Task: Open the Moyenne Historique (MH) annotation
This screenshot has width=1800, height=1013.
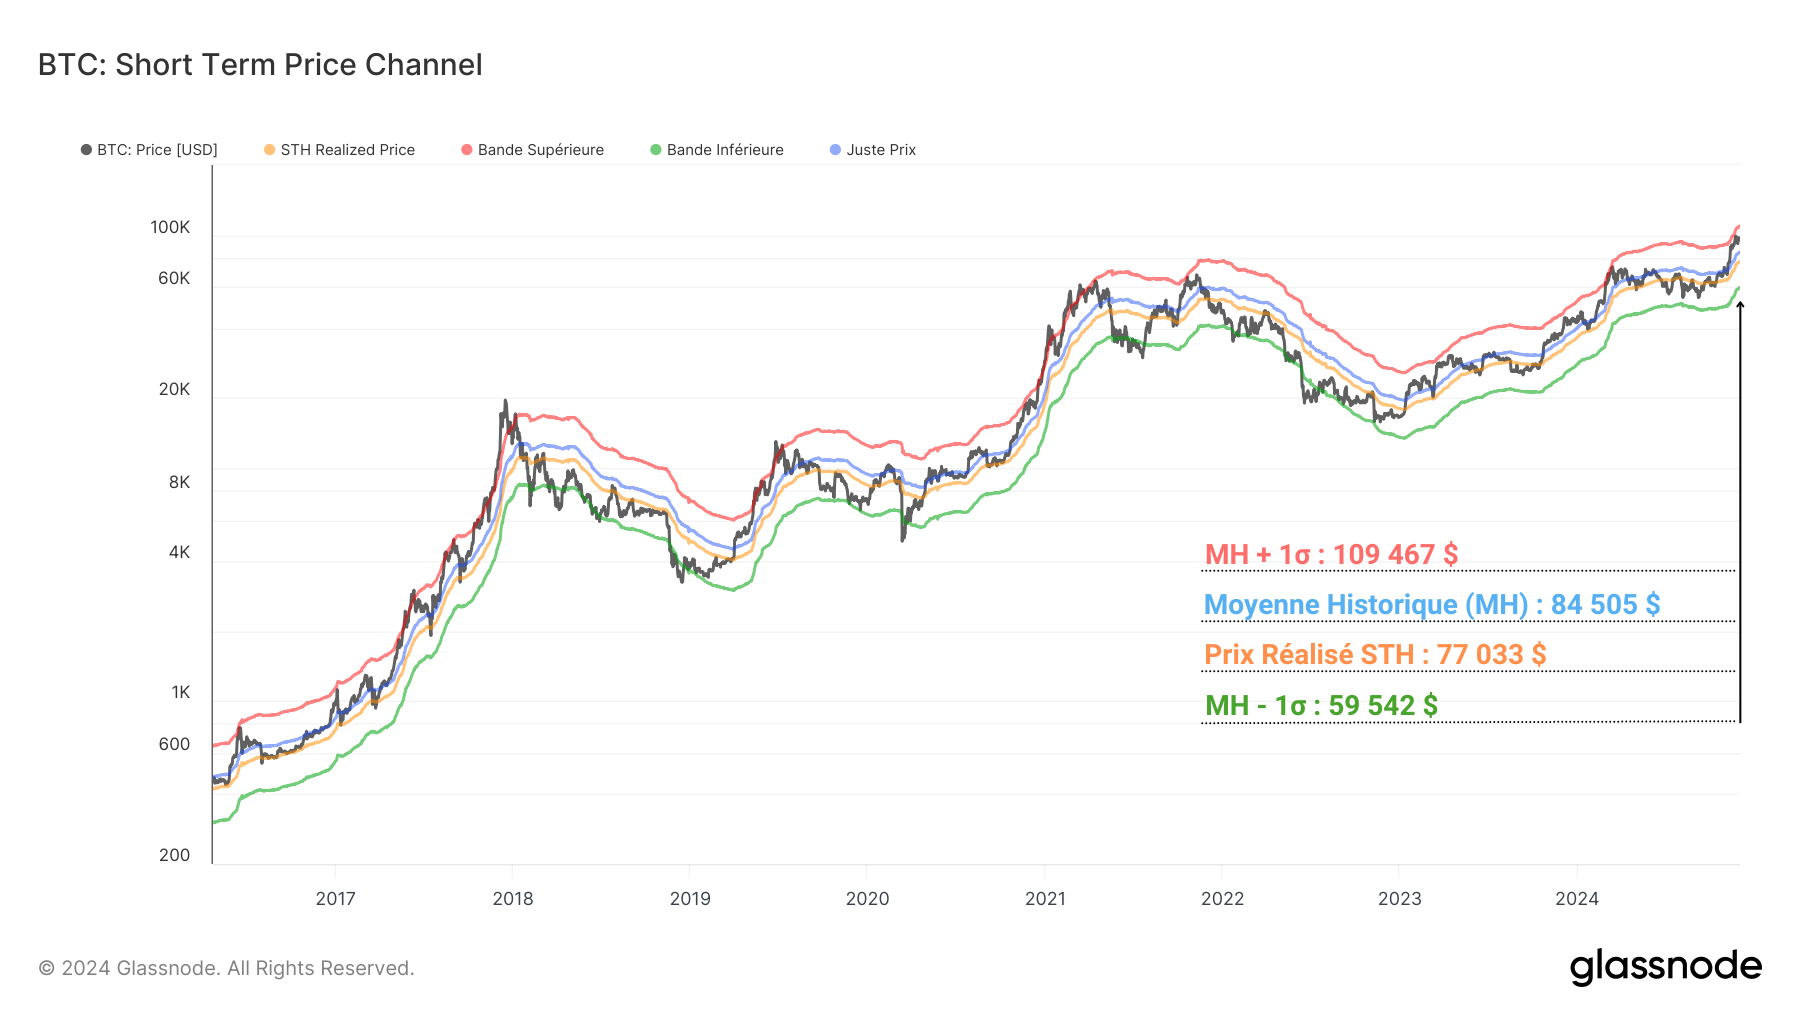Action: click(1432, 605)
